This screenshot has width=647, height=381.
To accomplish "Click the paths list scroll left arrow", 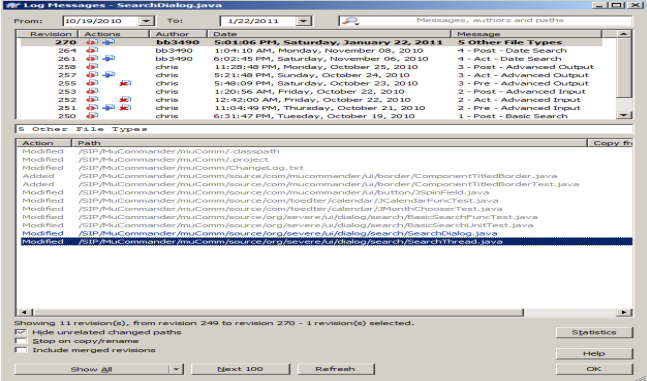I will tap(24, 312).
